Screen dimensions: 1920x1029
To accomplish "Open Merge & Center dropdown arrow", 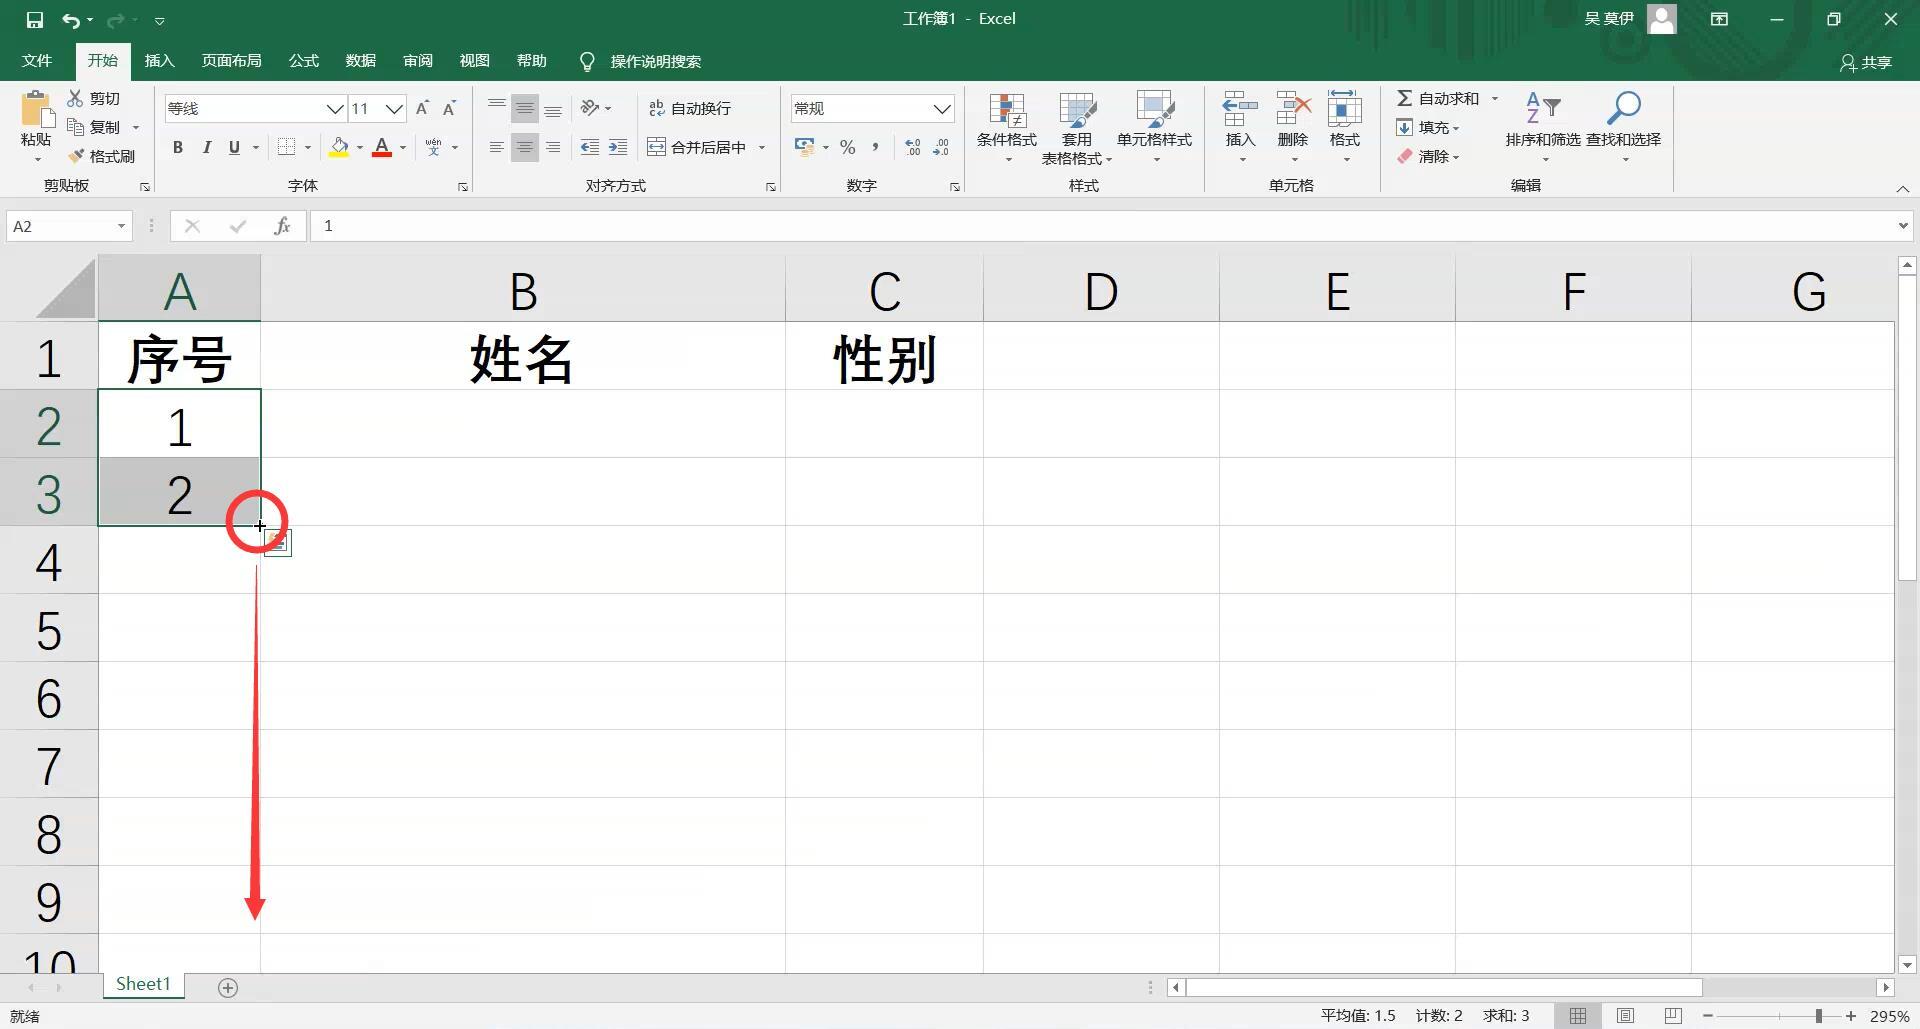I will (762, 147).
